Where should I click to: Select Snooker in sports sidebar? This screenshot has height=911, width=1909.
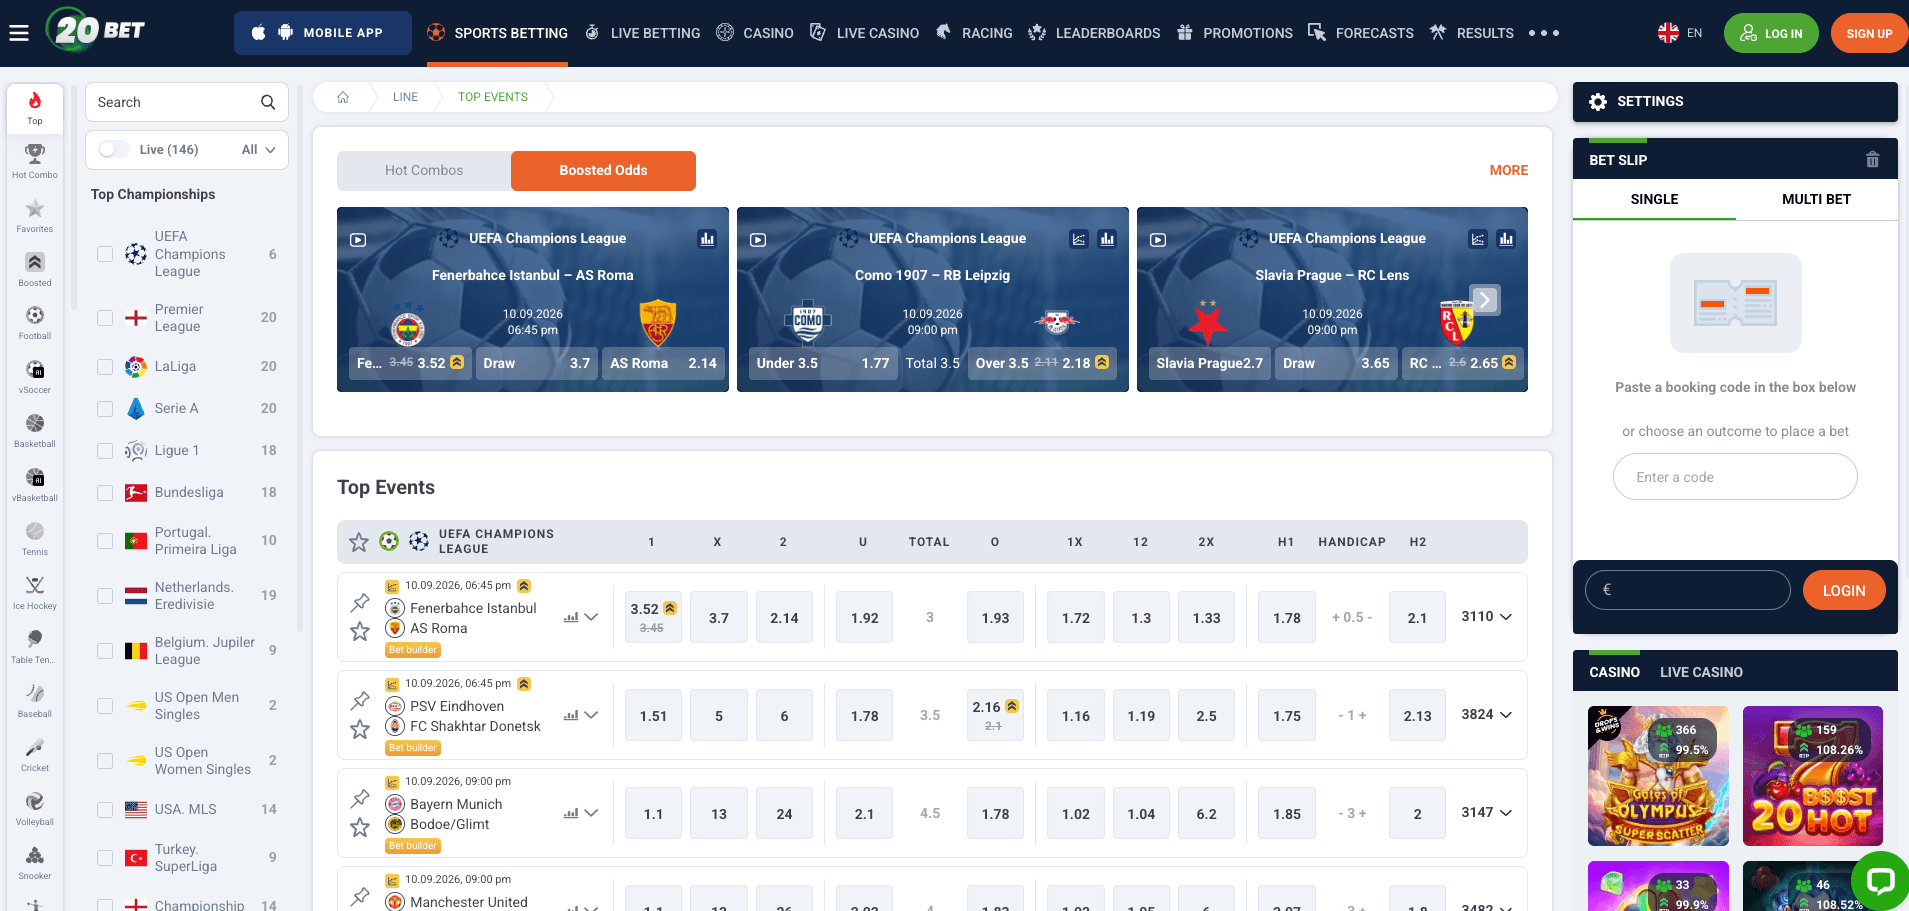tap(35, 862)
